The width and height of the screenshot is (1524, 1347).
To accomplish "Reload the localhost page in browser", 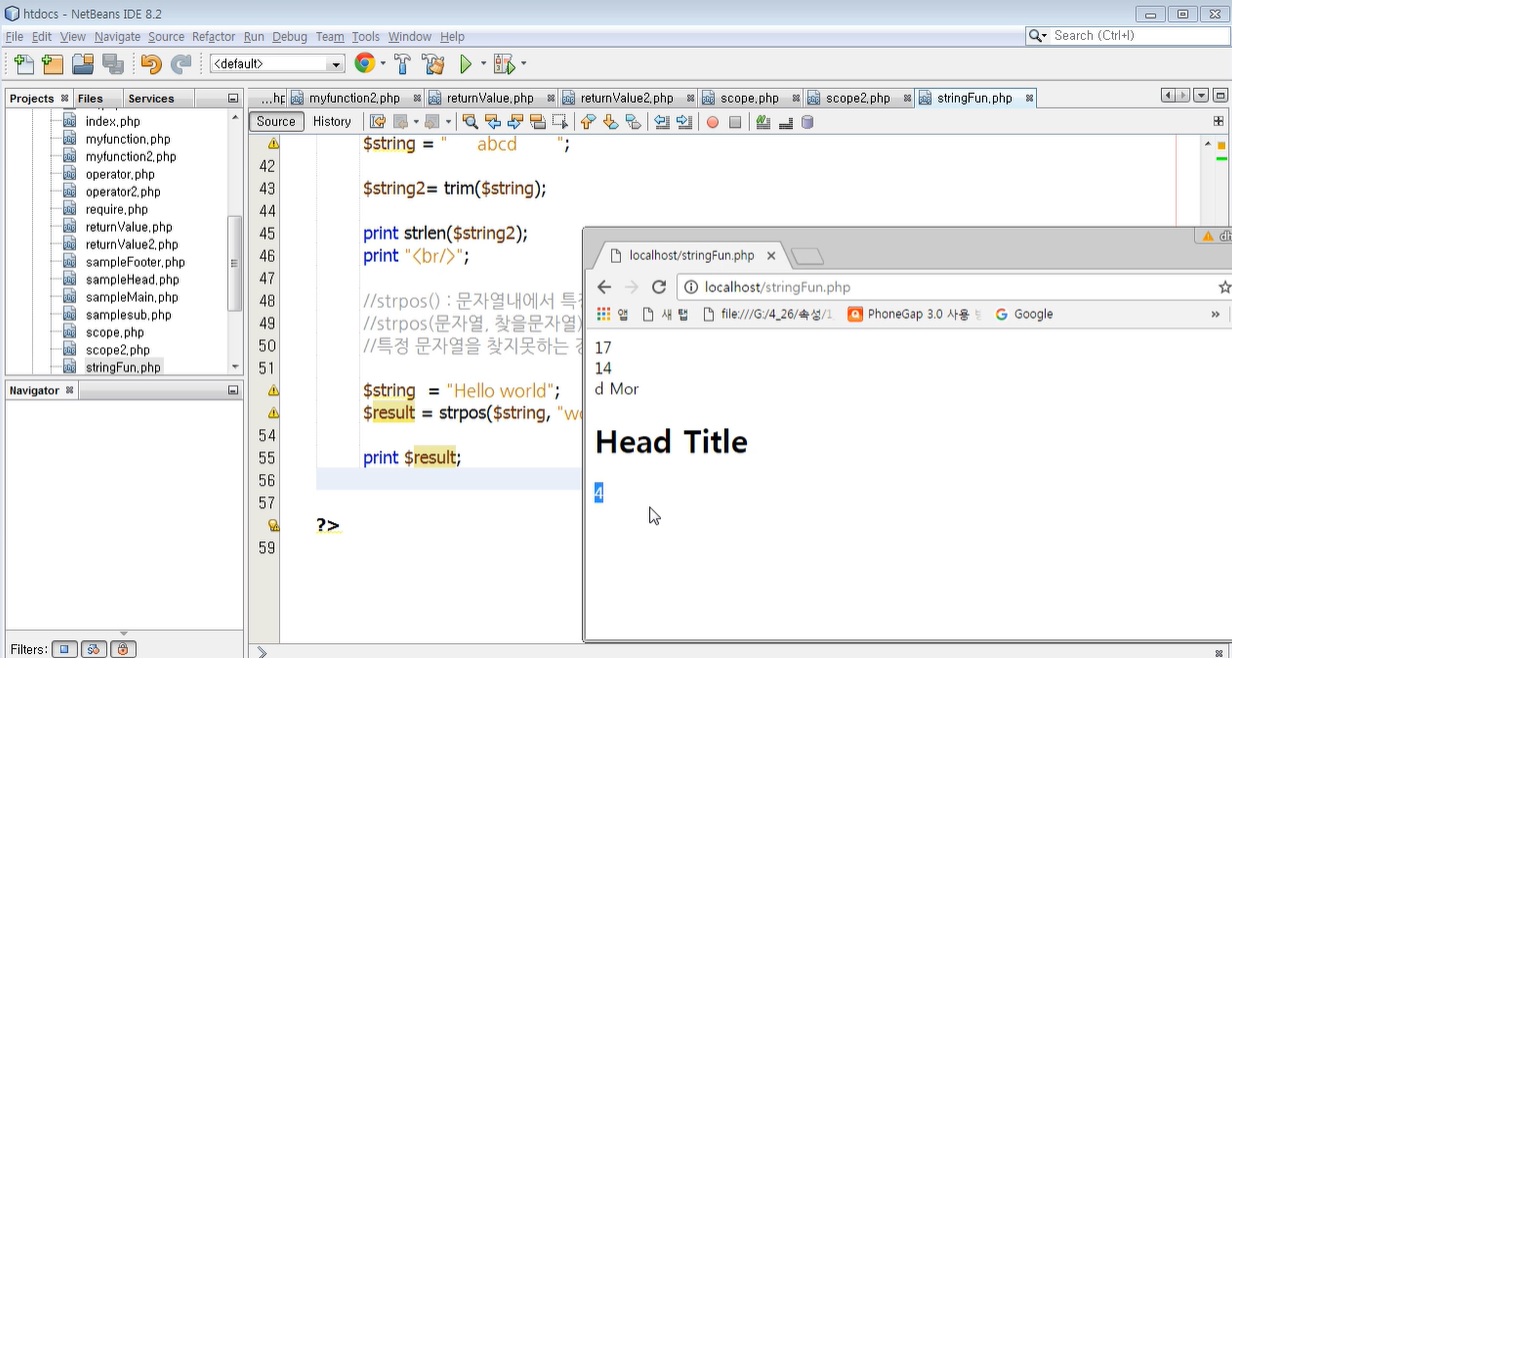I will (659, 287).
